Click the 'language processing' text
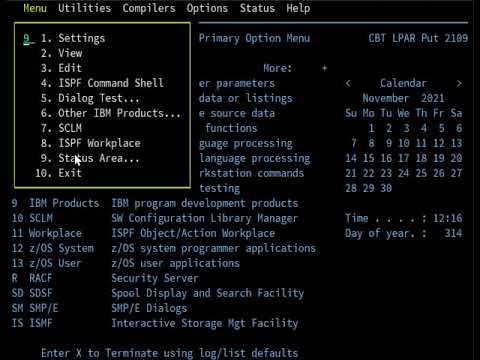The height and width of the screenshot is (360, 480). (255, 158)
